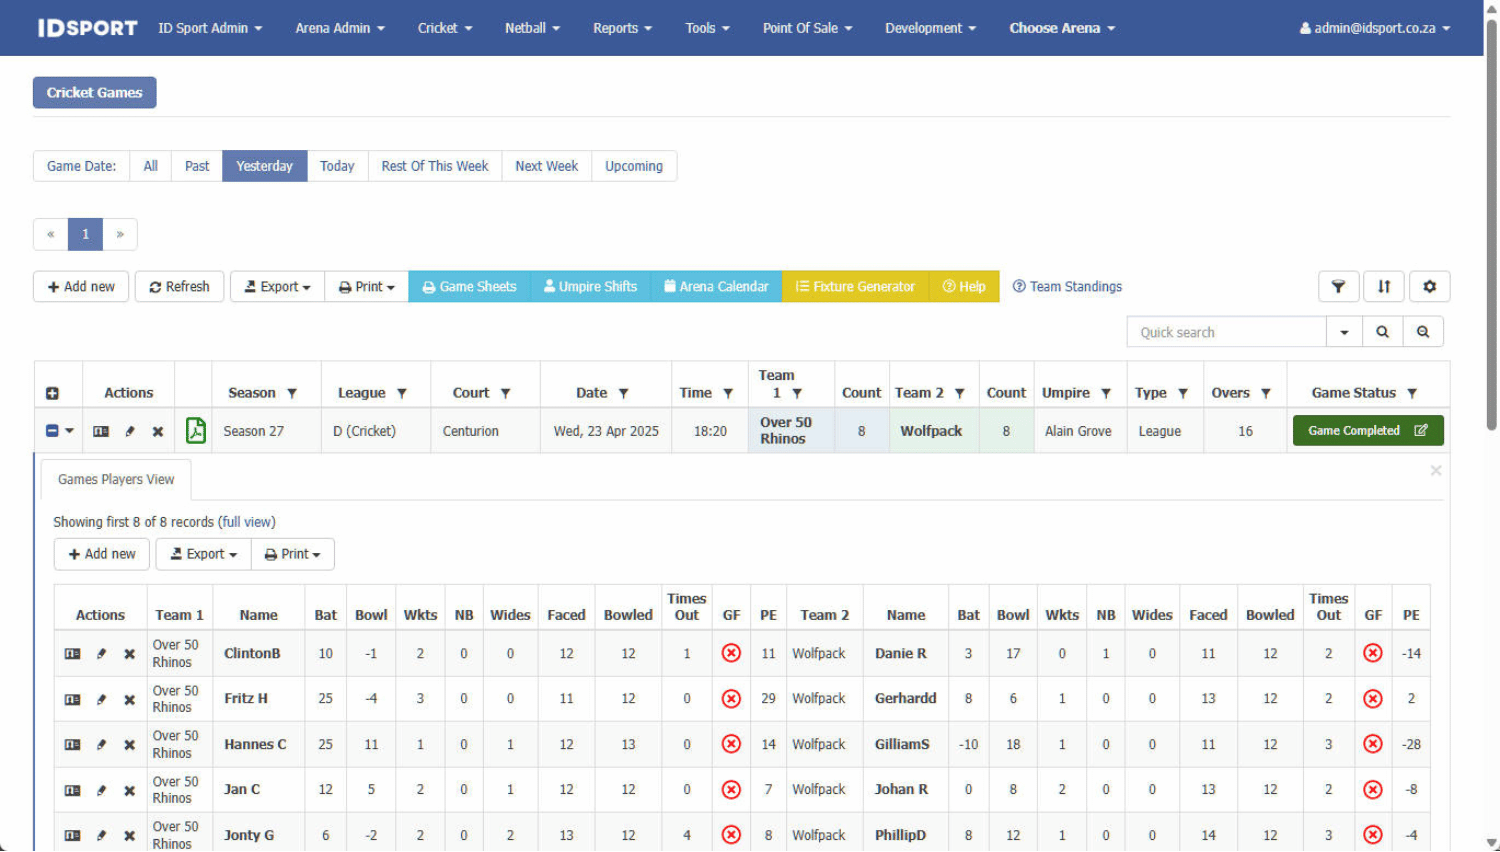Image resolution: width=1500 pixels, height=852 pixels.
Task: Click the filter funnel icon in toolbar
Action: [1338, 287]
